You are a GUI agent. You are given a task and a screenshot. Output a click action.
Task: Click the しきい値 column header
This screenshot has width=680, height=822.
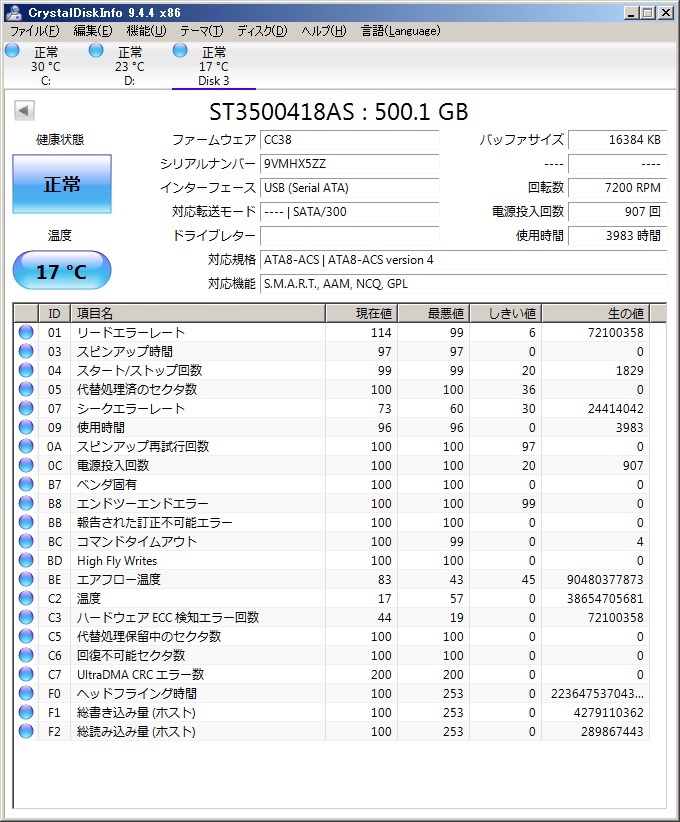point(506,313)
